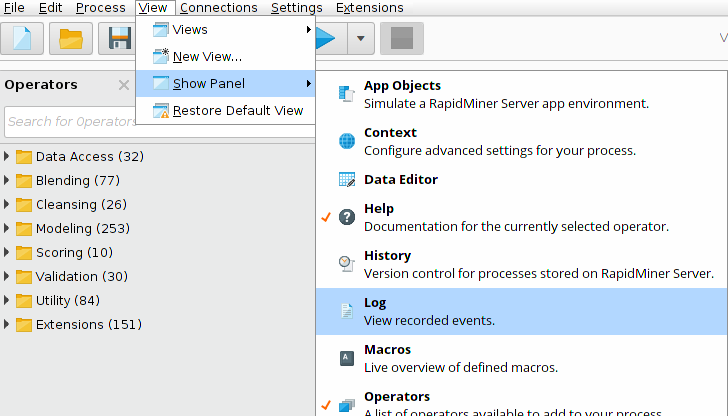
Task: Show the Data Editor panel
Action: 400,180
